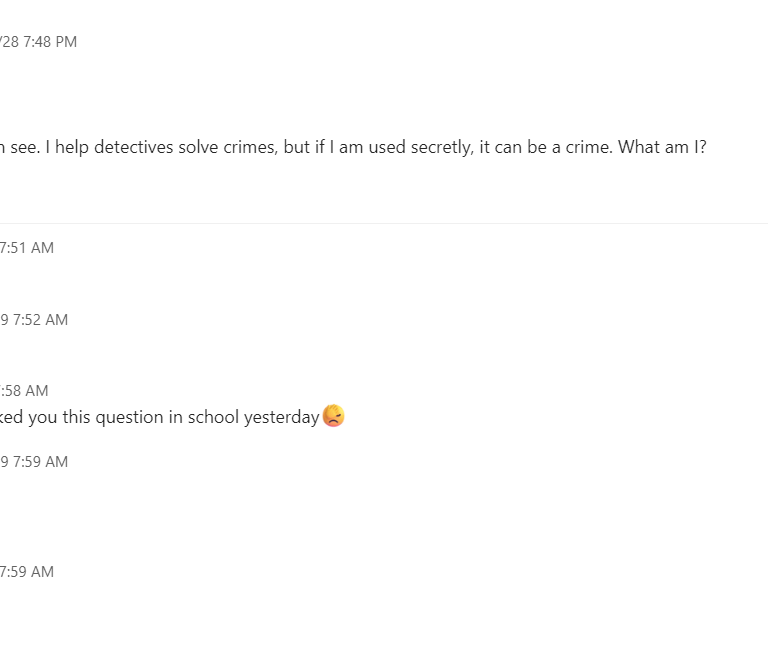The width and height of the screenshot is (768, 652).
Task: Click the sad face emoji after "yesterday"
Action: click(x=334, y=417)
